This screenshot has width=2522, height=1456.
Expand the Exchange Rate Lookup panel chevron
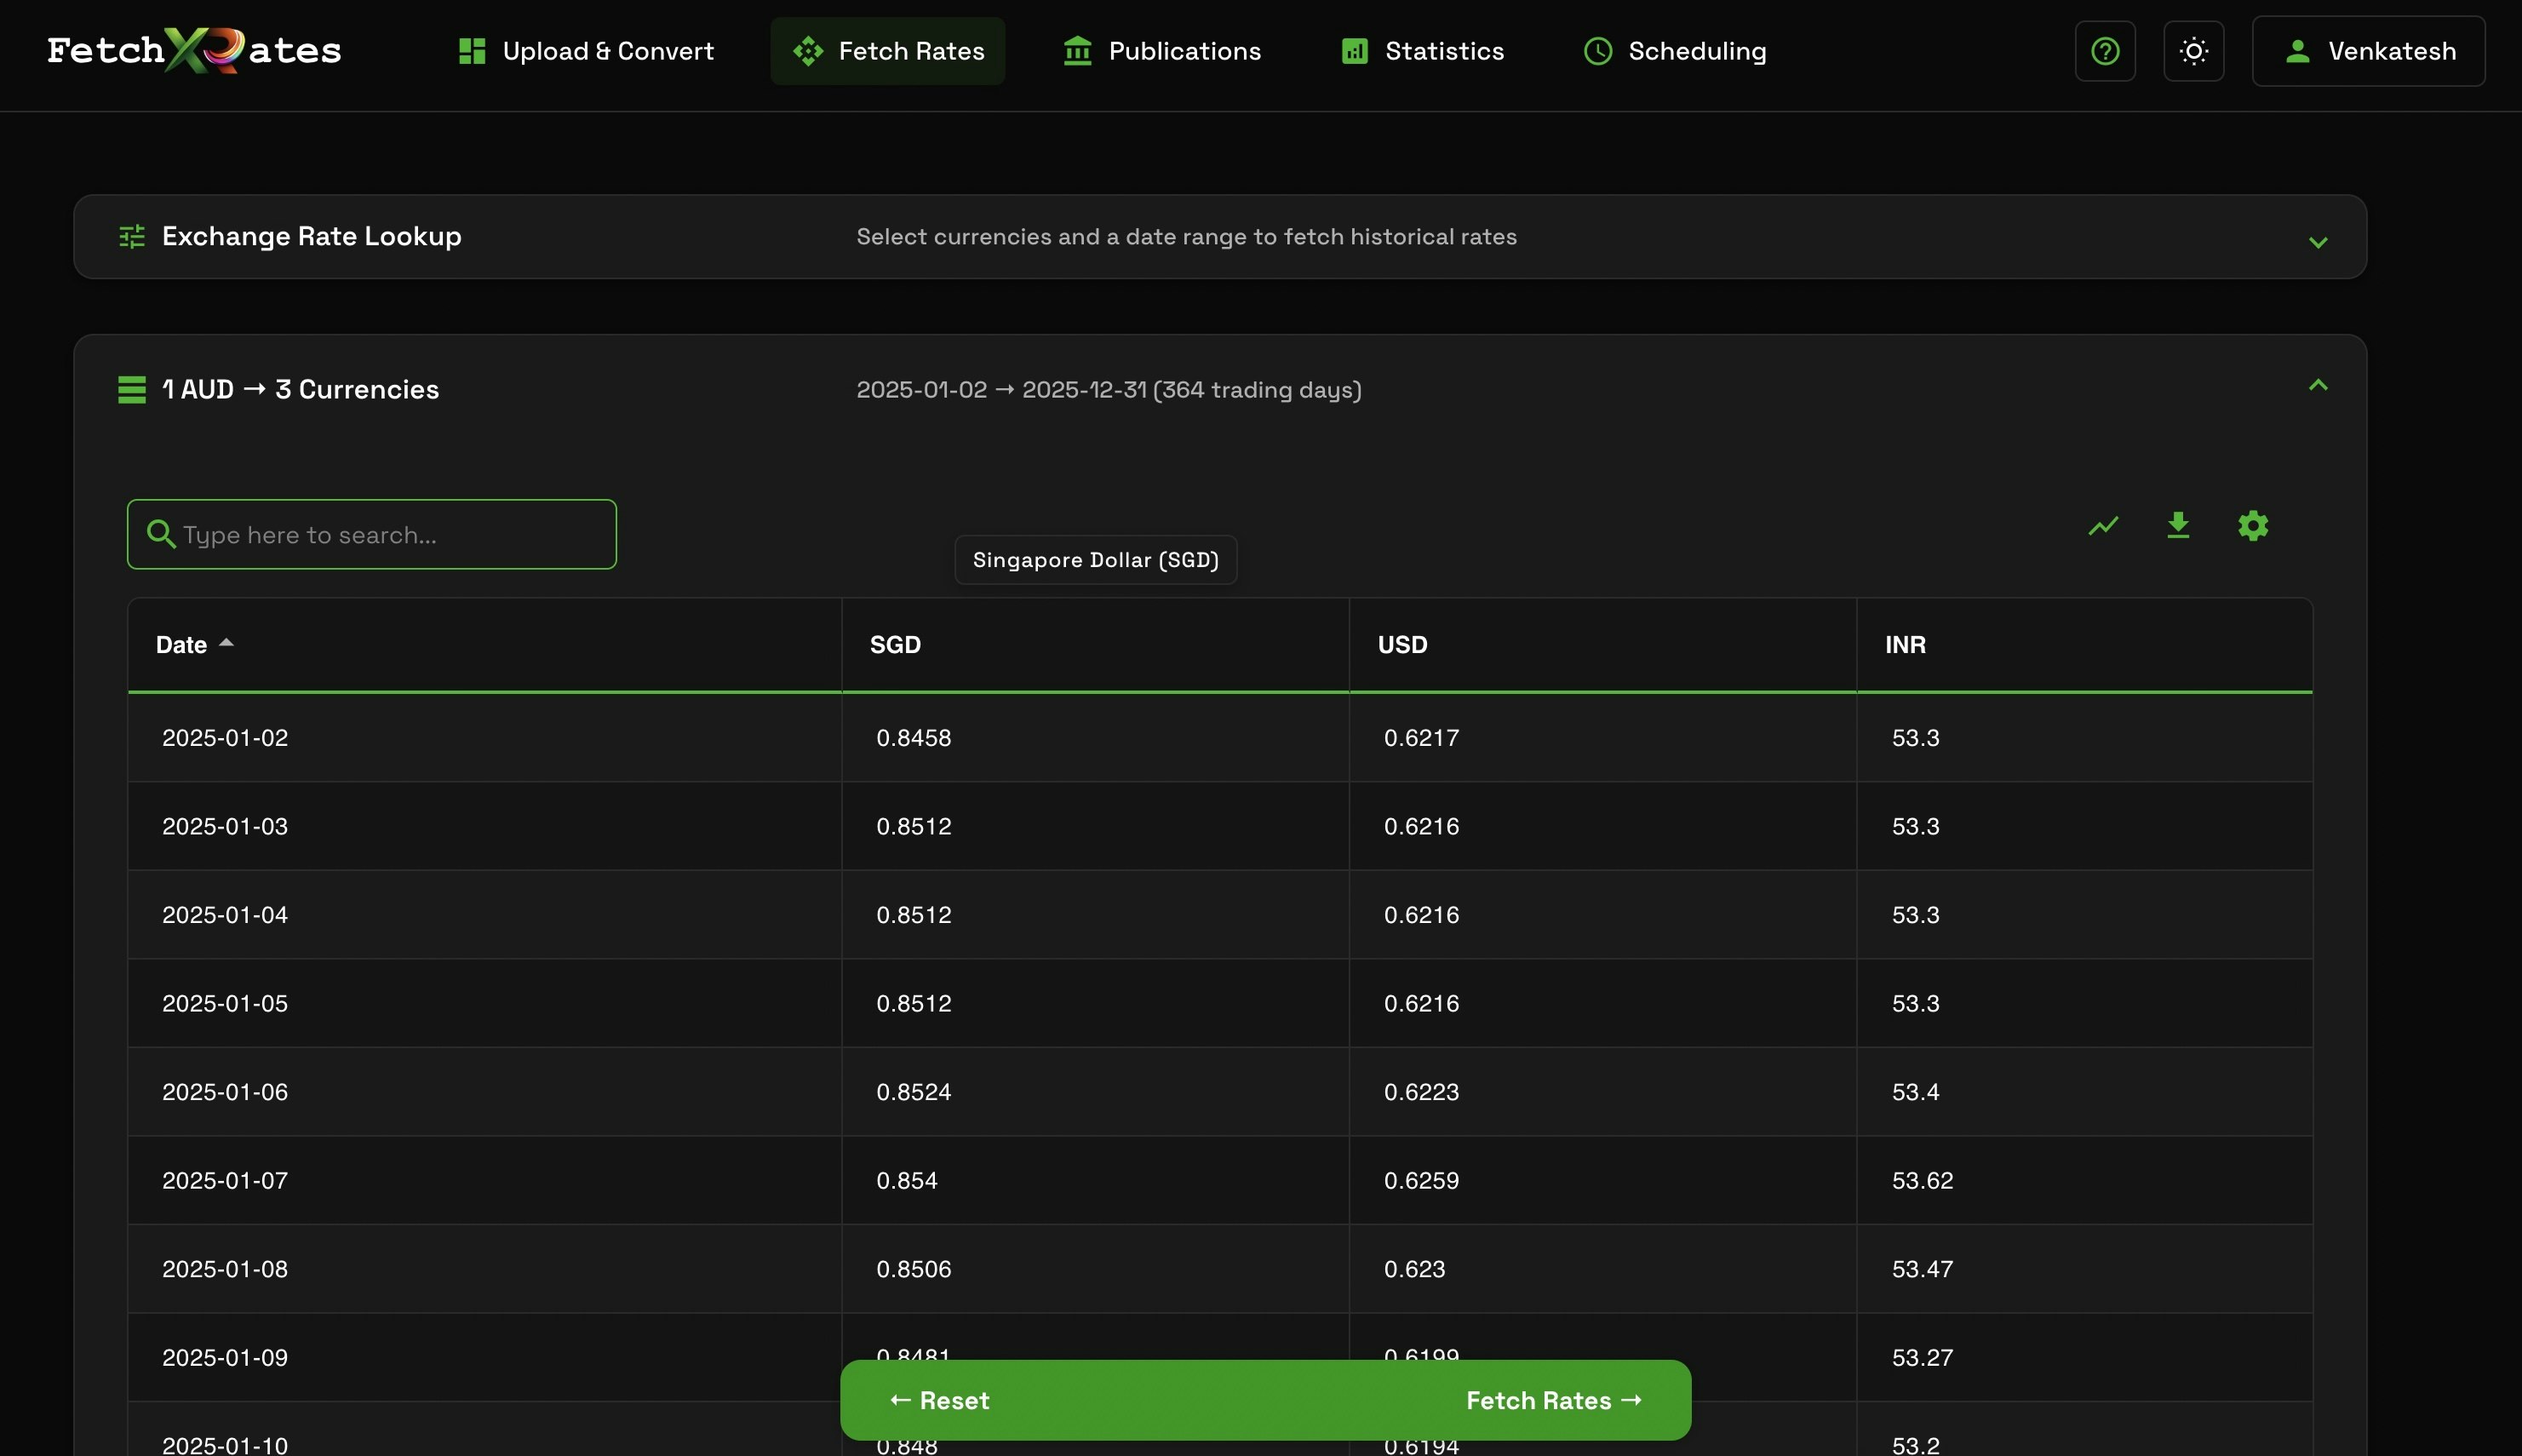[2318, 242]
